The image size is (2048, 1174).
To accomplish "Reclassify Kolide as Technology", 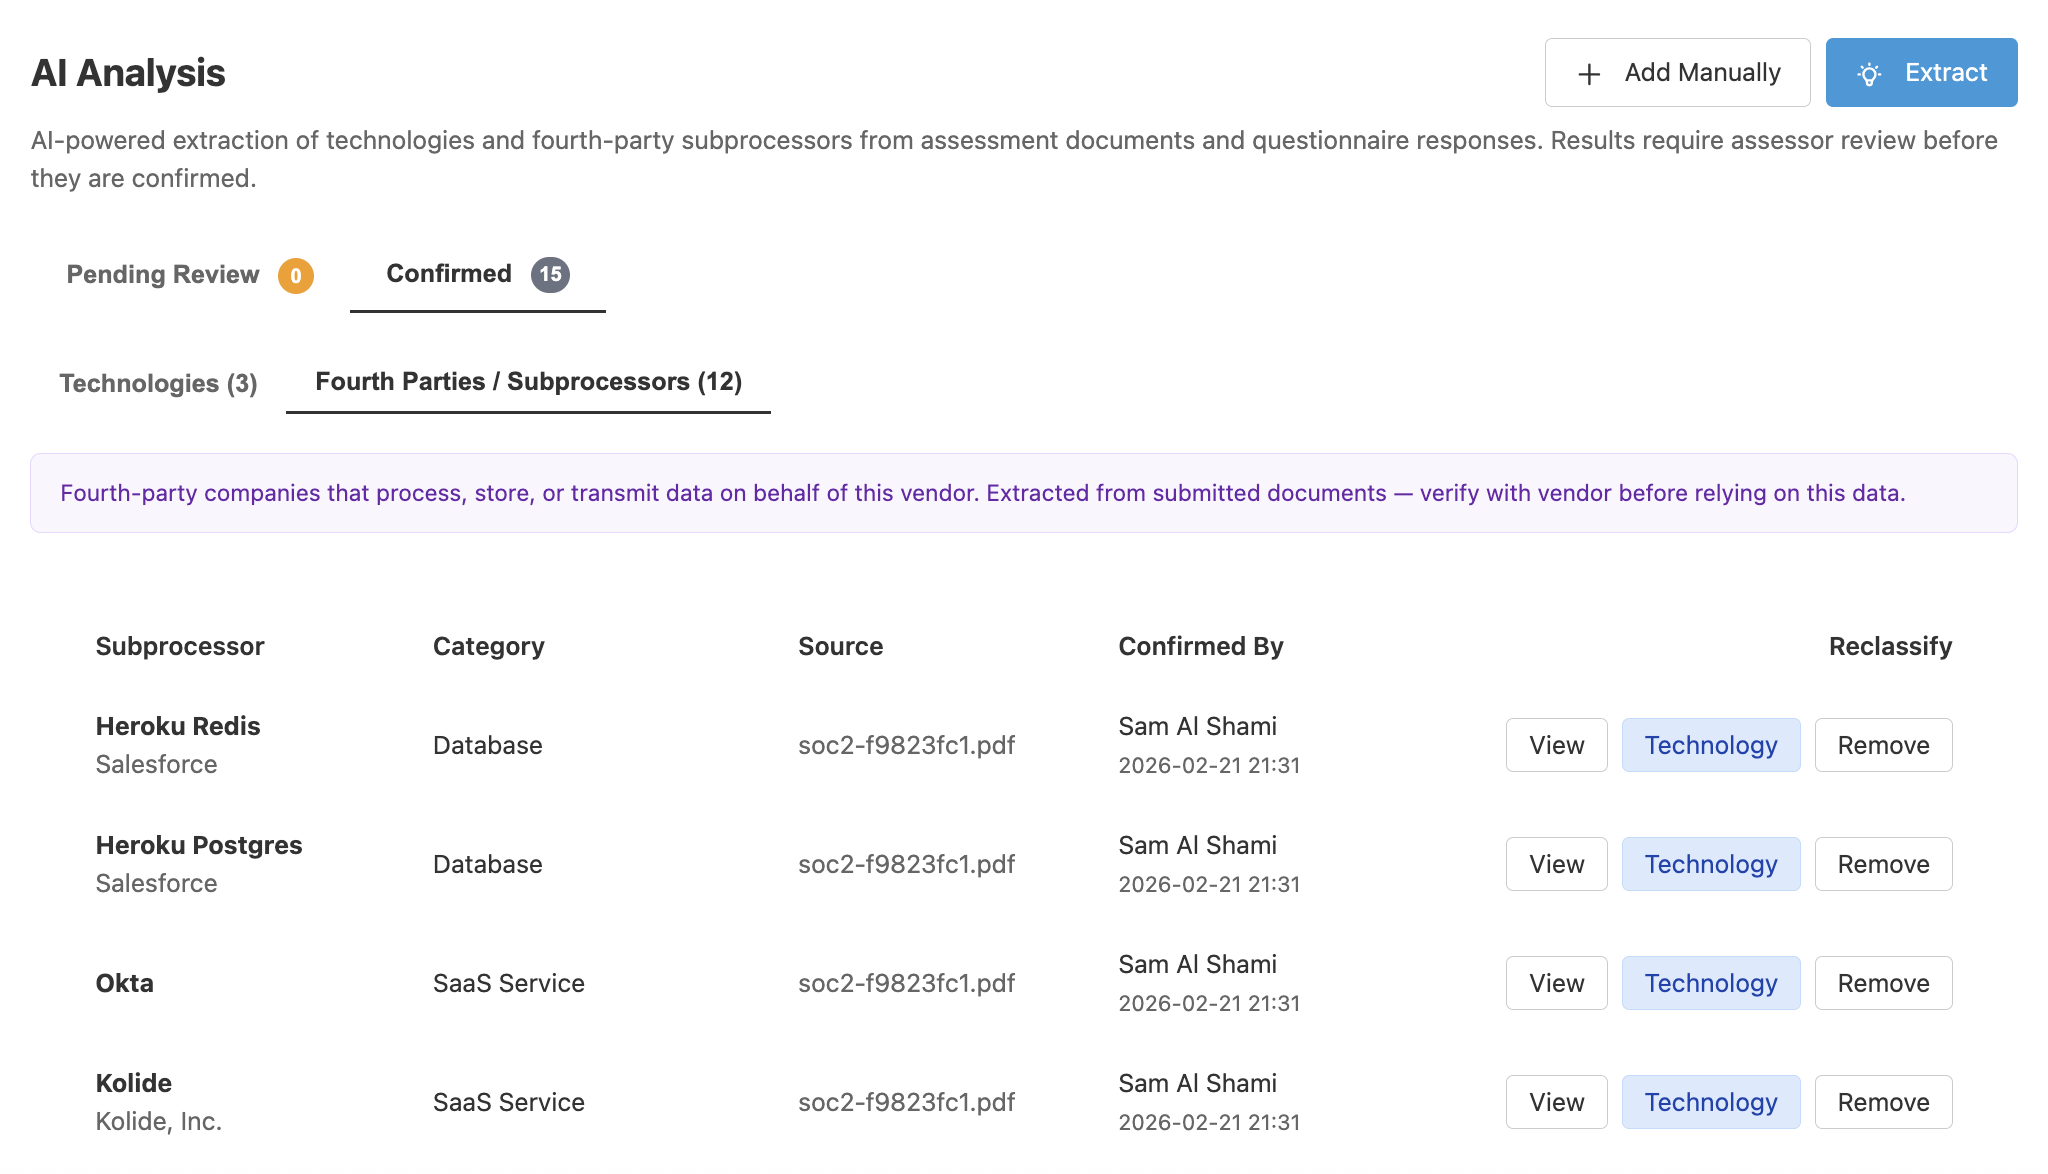I will pyautogui.click(x=1710, y=1102).
